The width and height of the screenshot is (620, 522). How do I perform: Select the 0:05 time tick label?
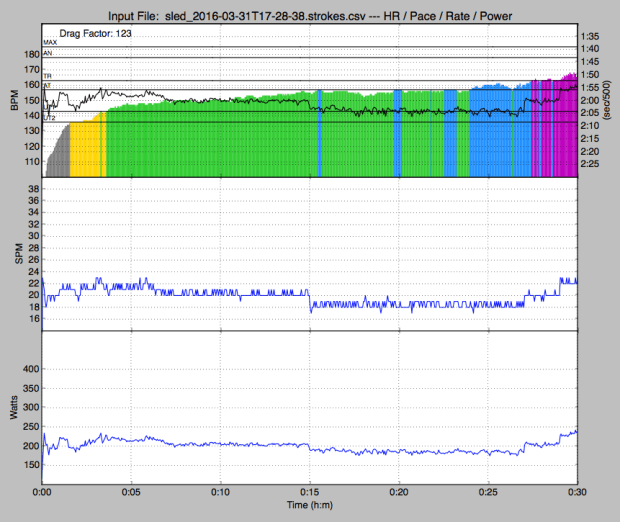coord(131,493)
